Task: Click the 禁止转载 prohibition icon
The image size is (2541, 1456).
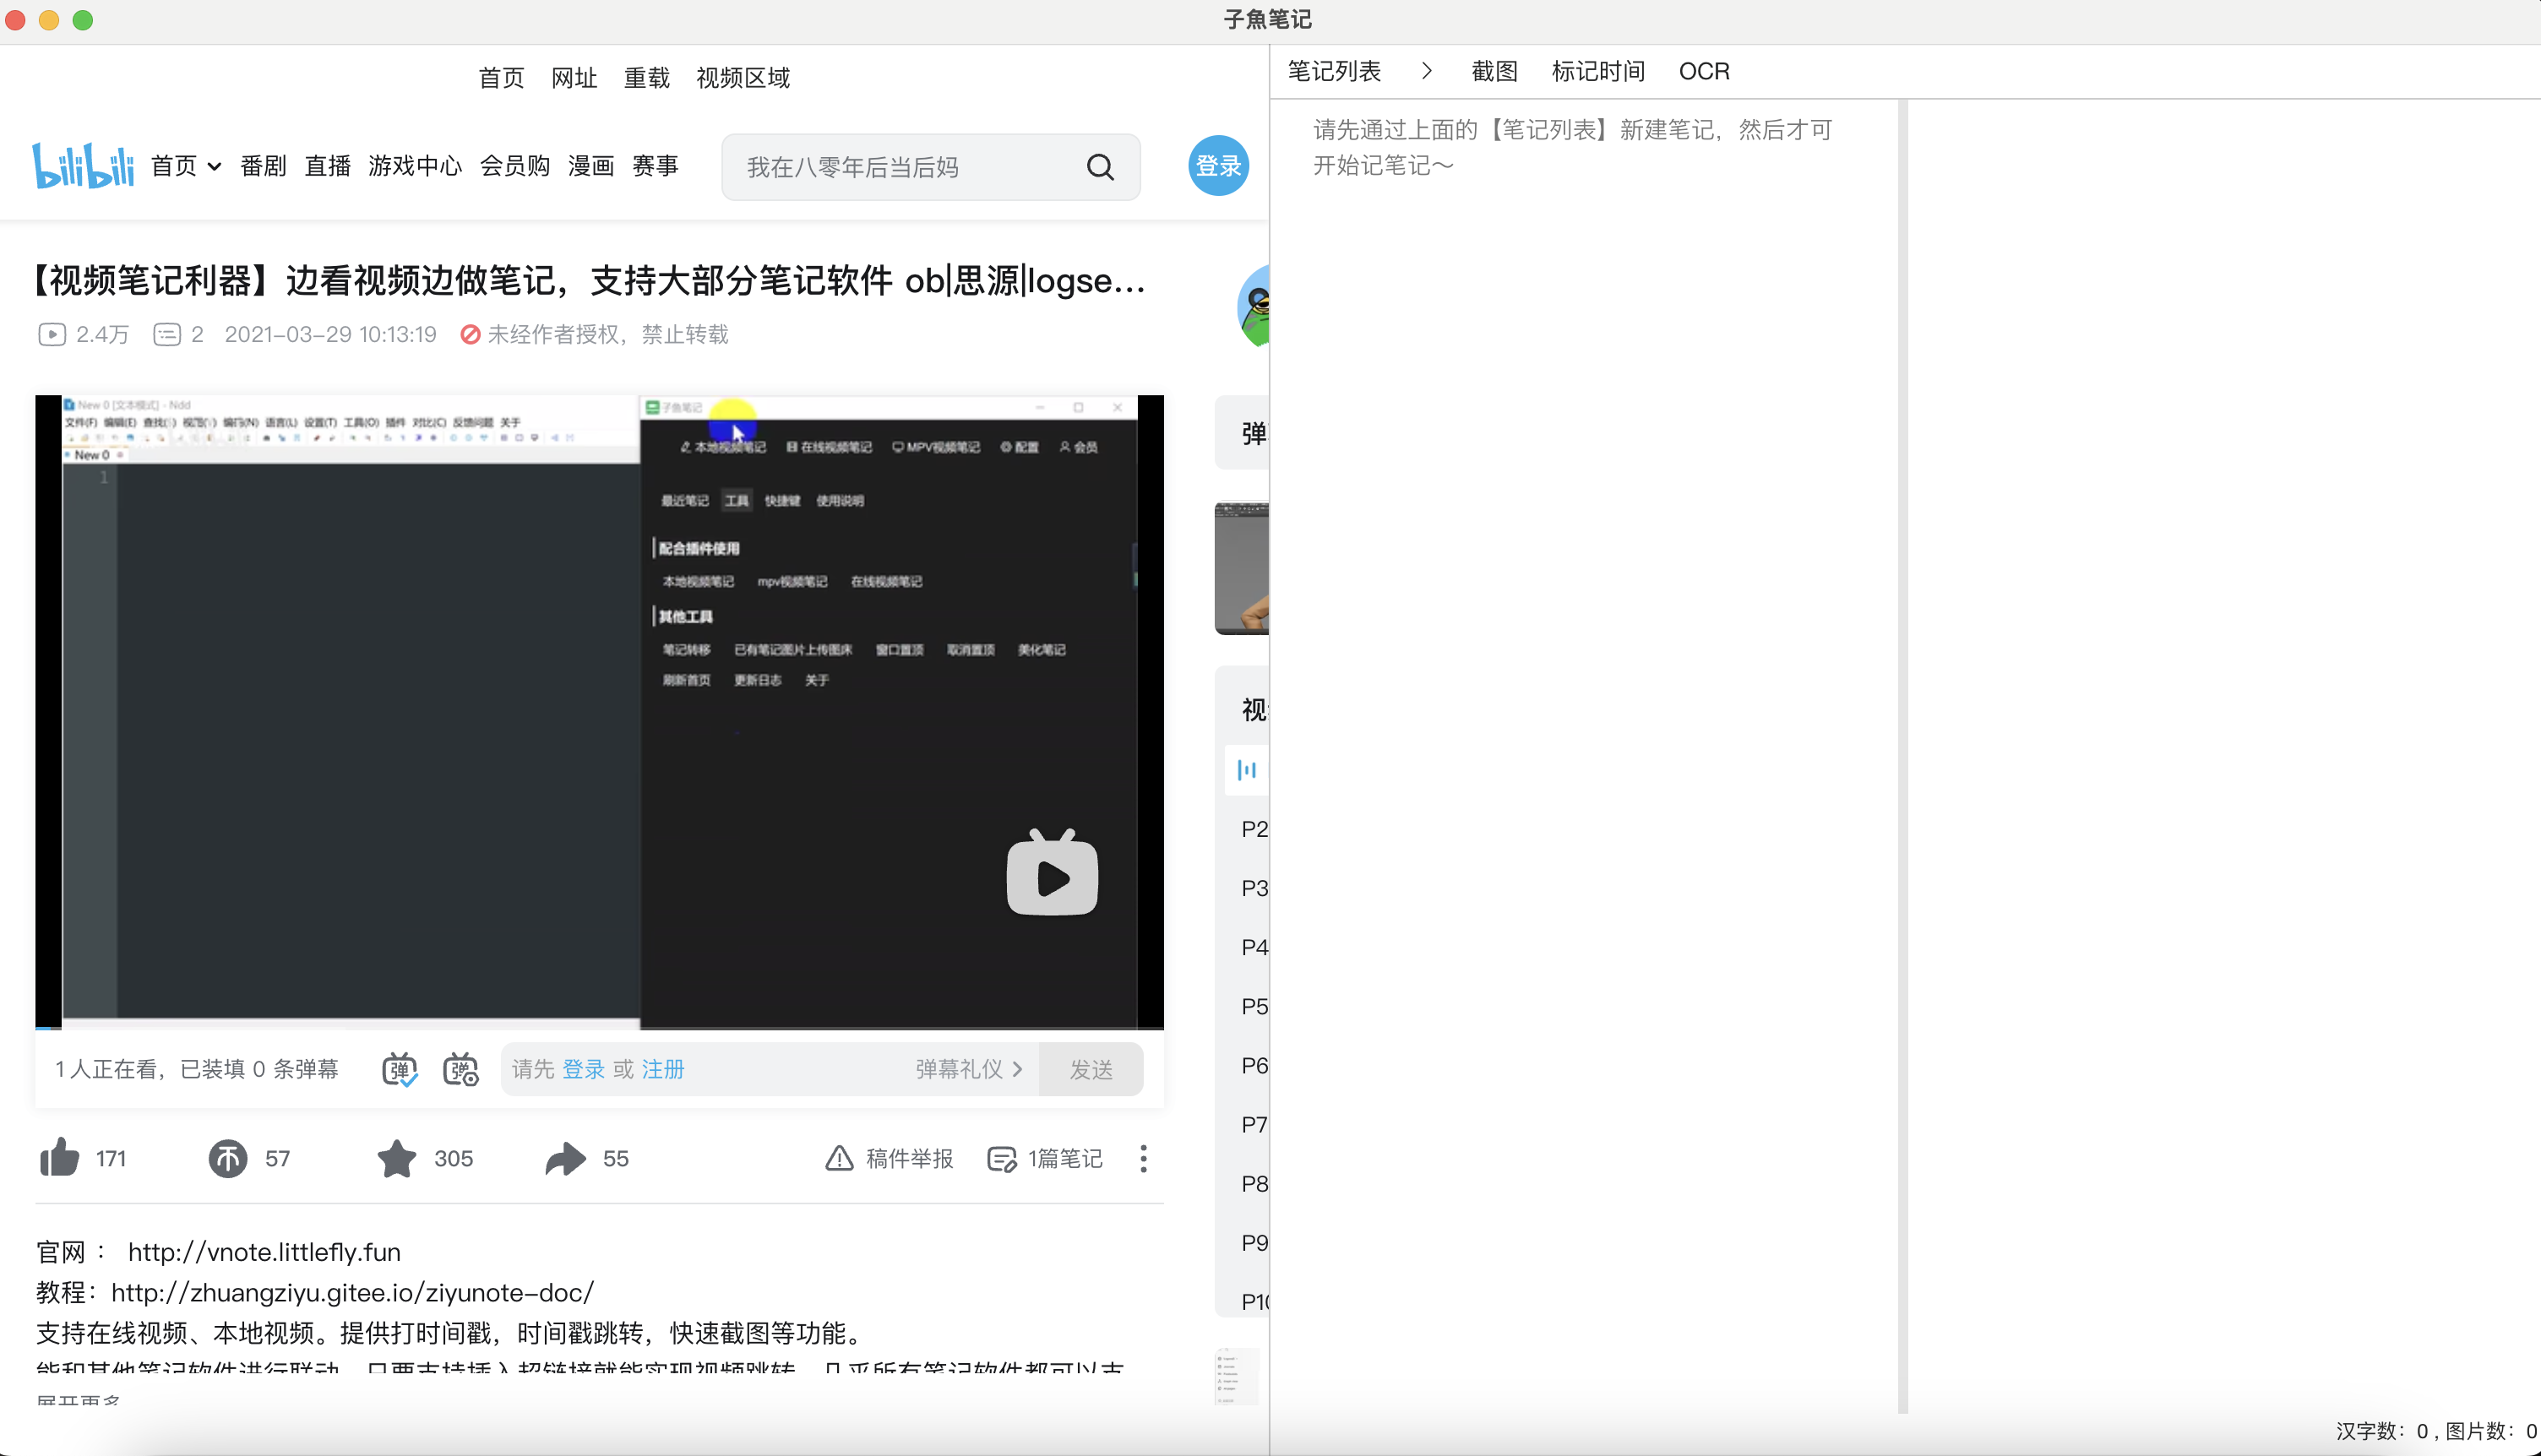Action: pyautogui.click(x=470, y=334)
